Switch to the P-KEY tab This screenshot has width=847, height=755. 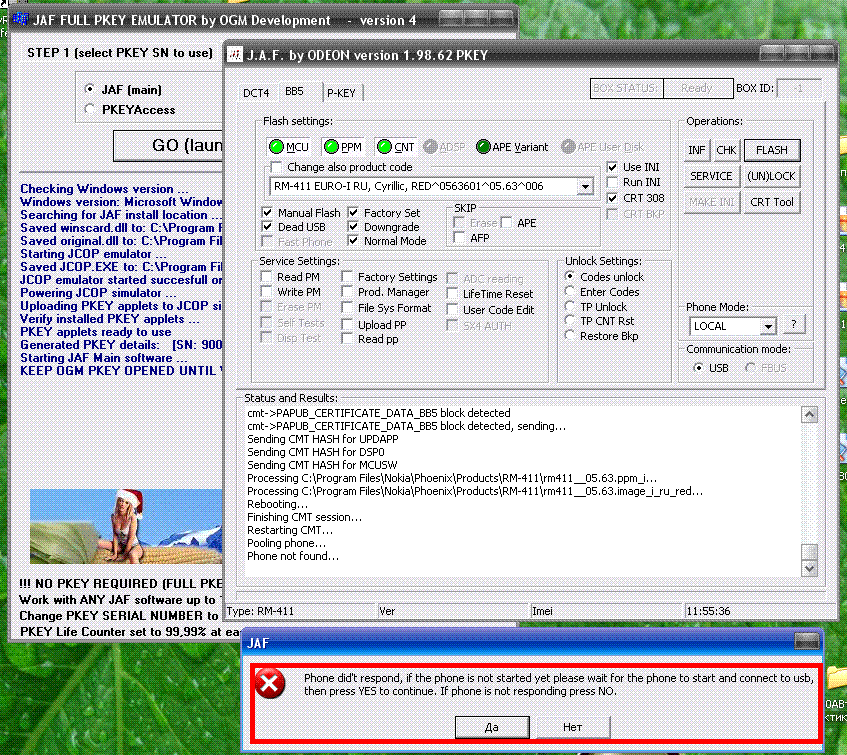pos(341,93)
